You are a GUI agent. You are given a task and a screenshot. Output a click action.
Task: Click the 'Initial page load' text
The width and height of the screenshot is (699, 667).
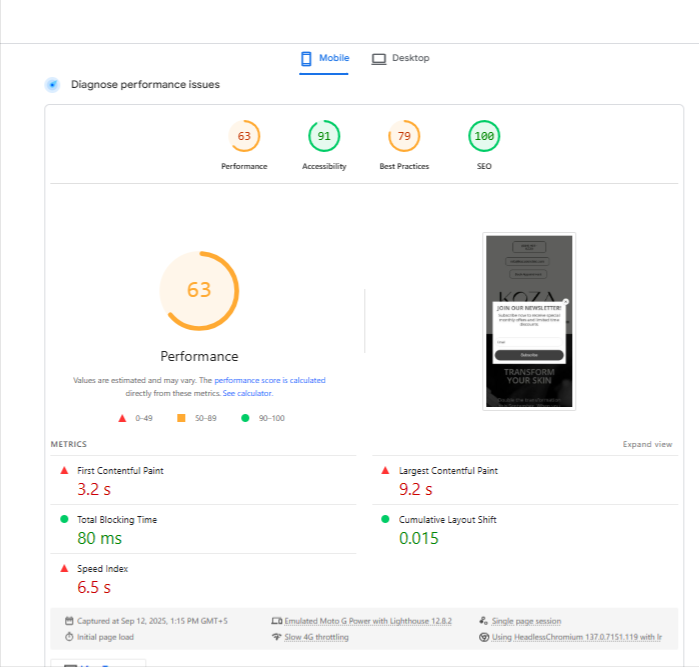[x=105, y=637]
